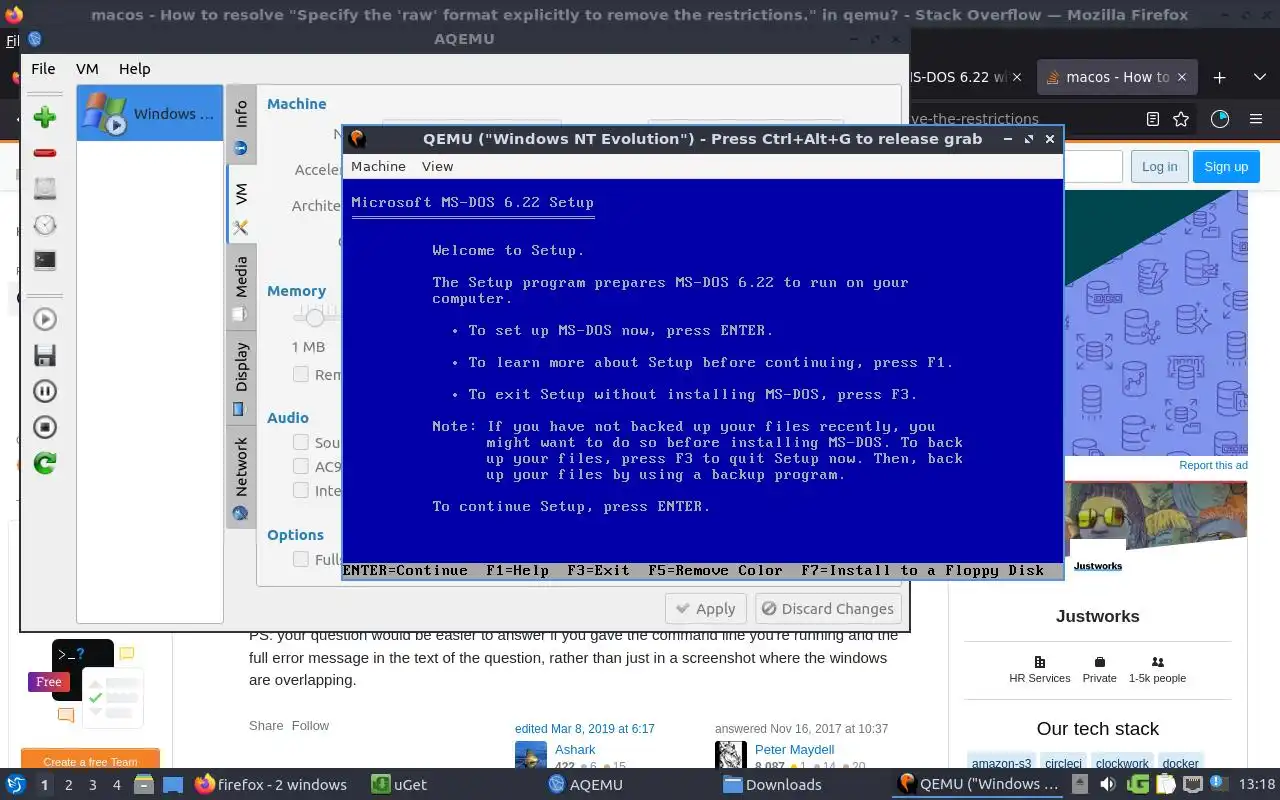This screenshot has height=800, width=1280.
Task: Open the Help menu in AQEMU
Action: [x=134, y=69]
